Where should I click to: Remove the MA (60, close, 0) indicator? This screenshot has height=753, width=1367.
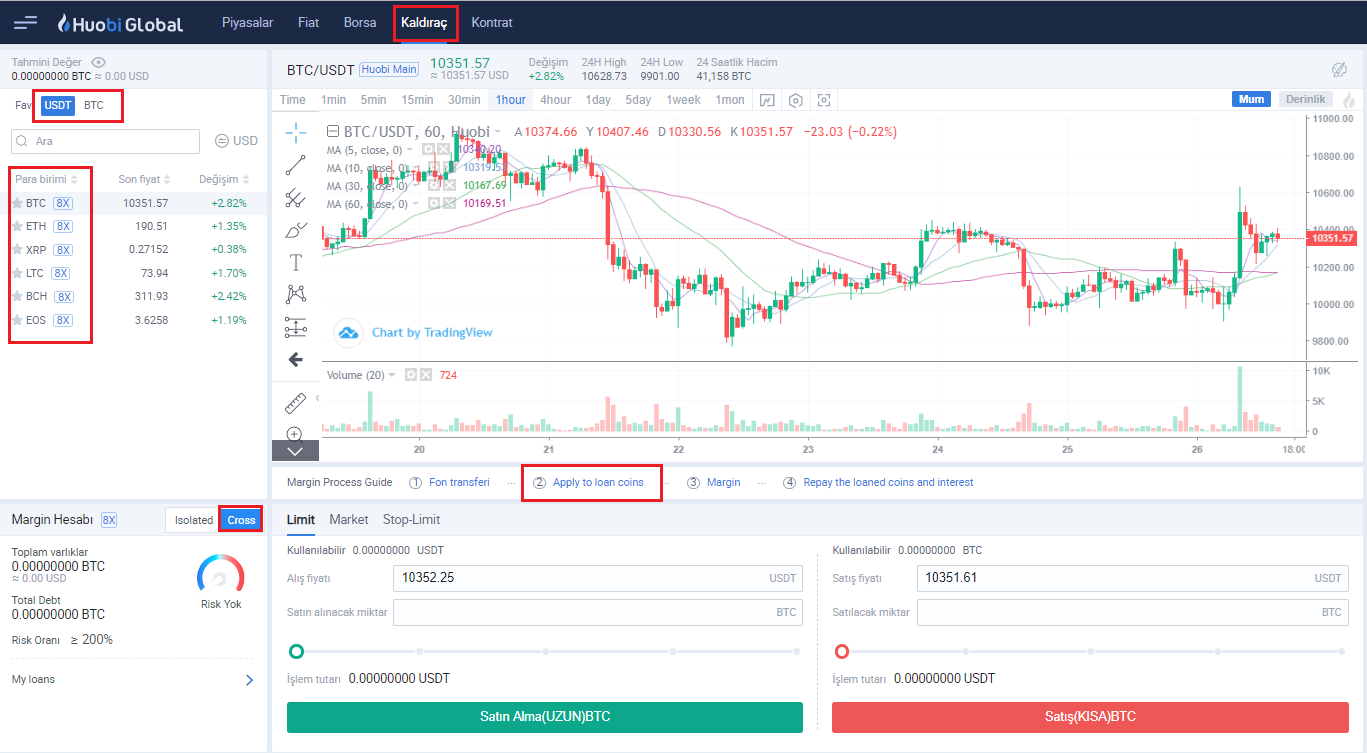449,203
